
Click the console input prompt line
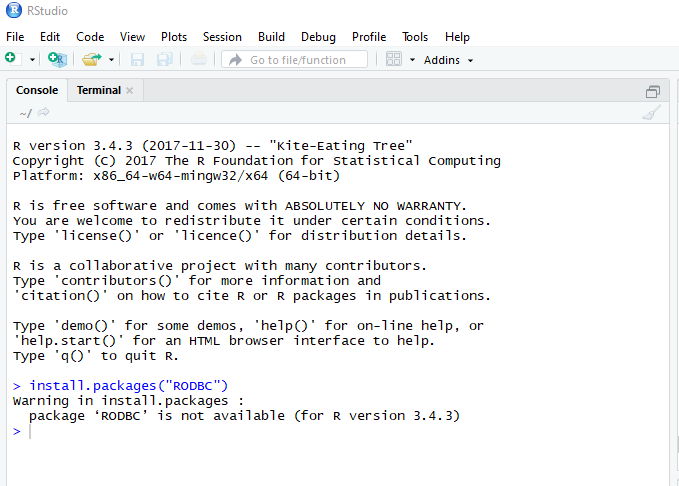338,431
